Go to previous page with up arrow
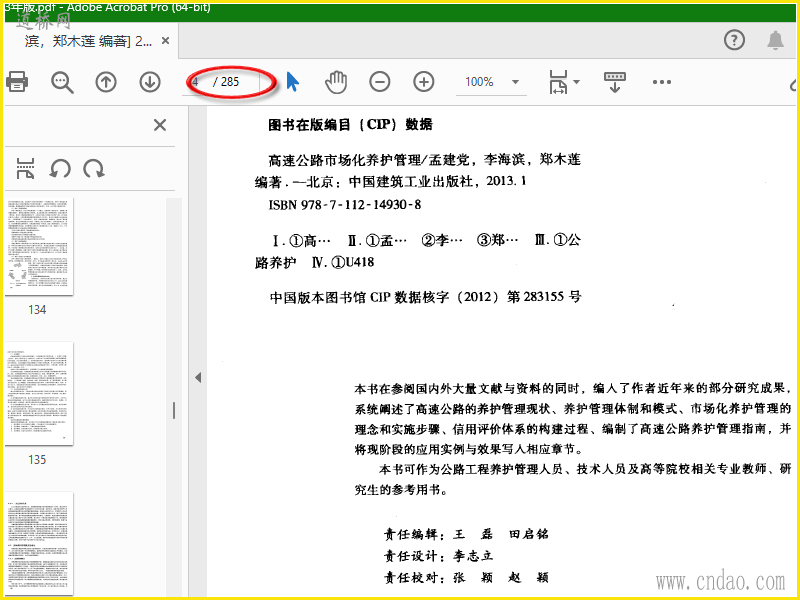This screenshot has width=800, height=600. coord(106,82)
